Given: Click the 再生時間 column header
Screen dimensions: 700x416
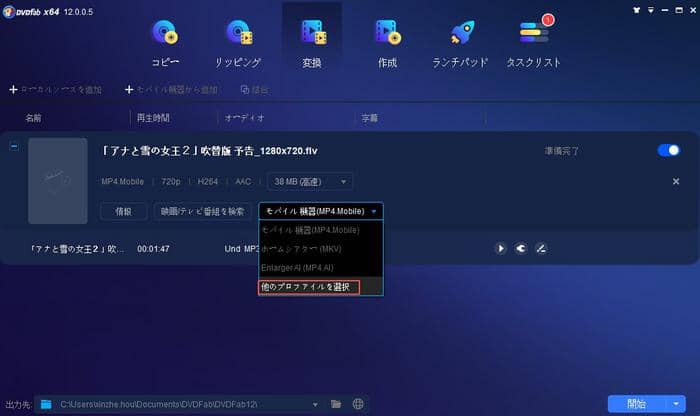Looking at the screenshot, I should click(x=153, y=118).
